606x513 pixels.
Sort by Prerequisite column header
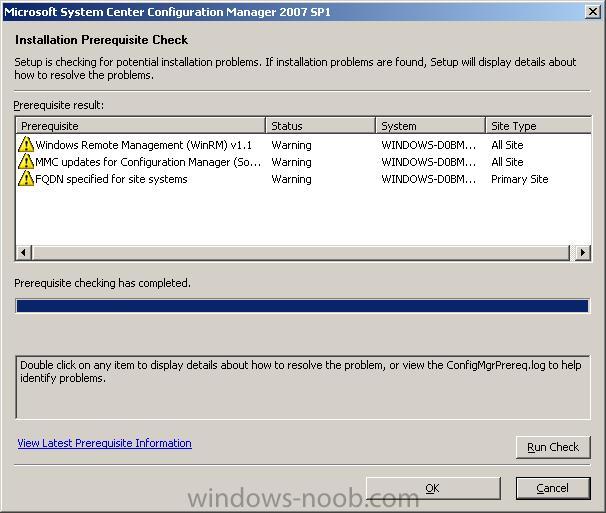tap(141, 126)
